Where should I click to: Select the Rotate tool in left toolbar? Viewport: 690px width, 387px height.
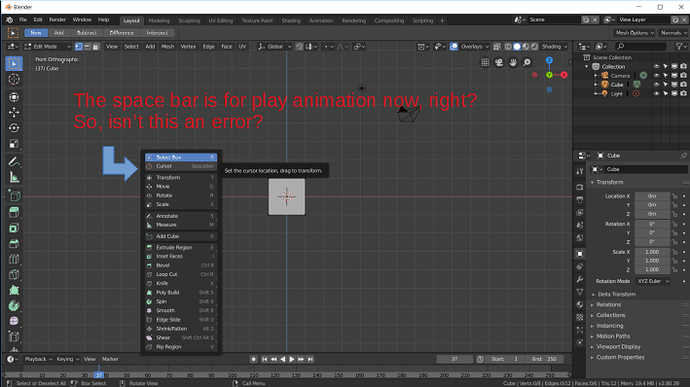[x=14, y=128]
